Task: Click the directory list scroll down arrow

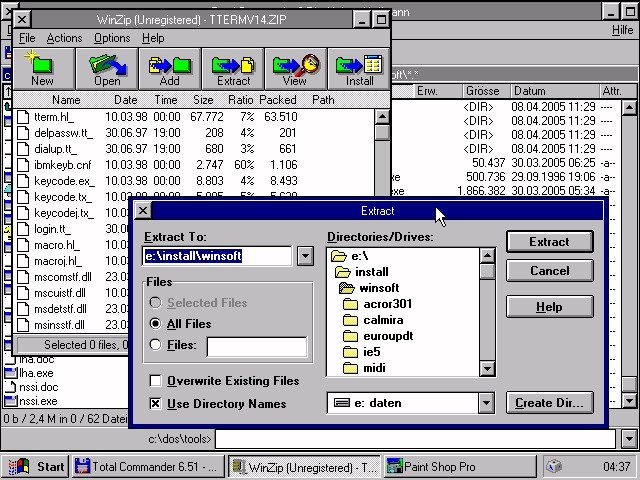Action: click(487, 369)
